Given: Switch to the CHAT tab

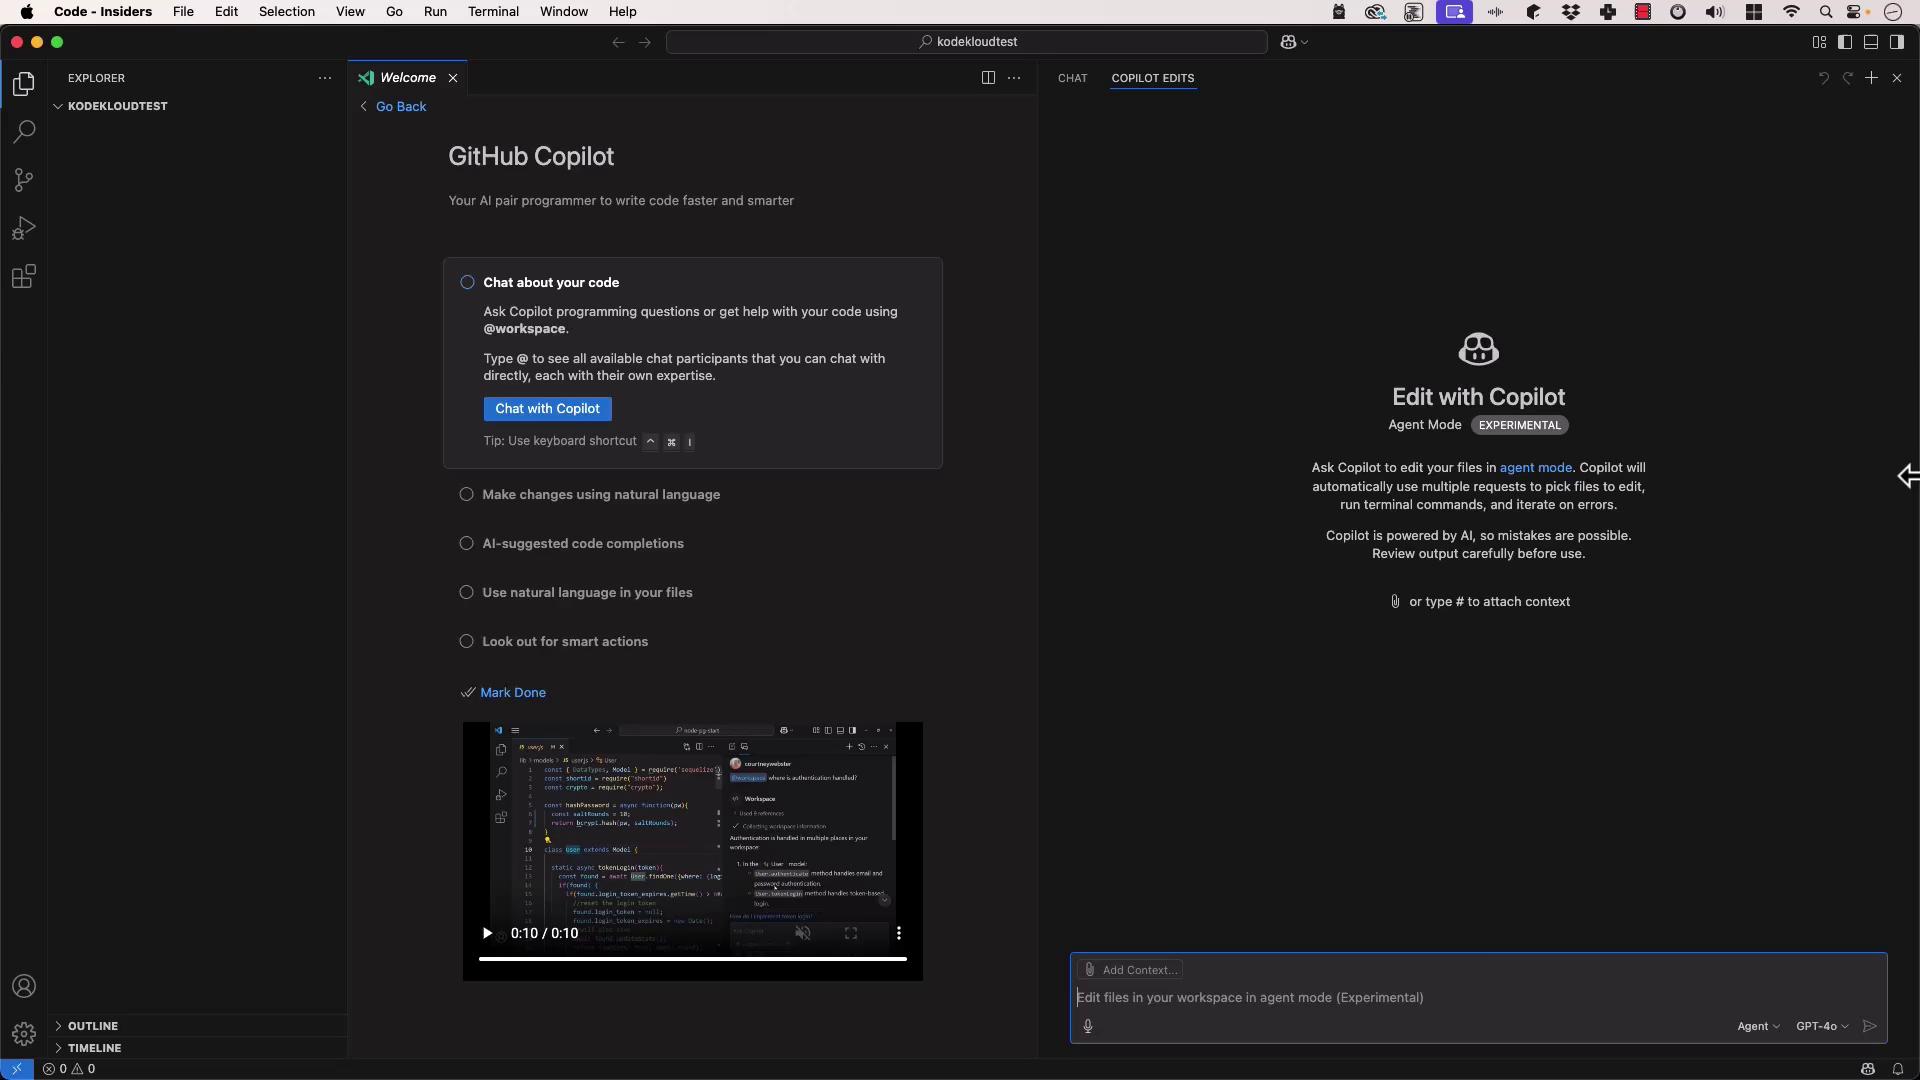Looking at the screenshot, I should pos(1072,78).
